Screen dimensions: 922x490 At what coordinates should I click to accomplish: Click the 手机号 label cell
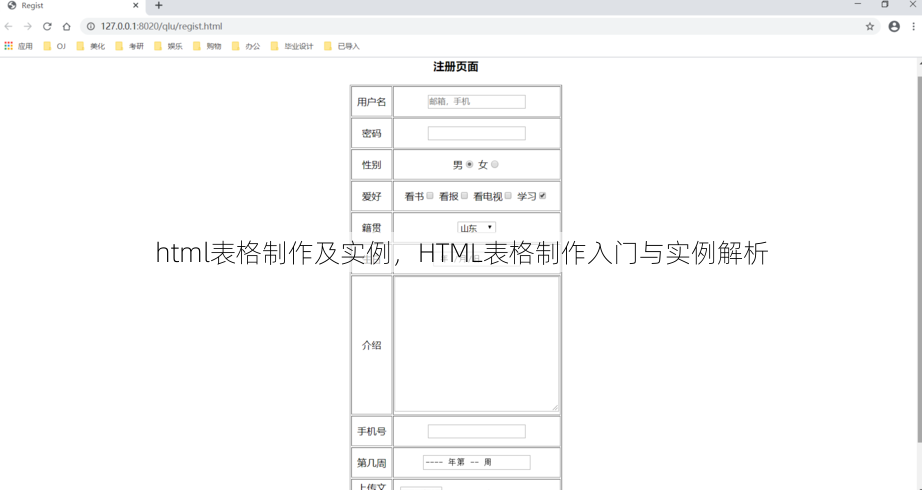pyautogui.click(x=372, y=432)
